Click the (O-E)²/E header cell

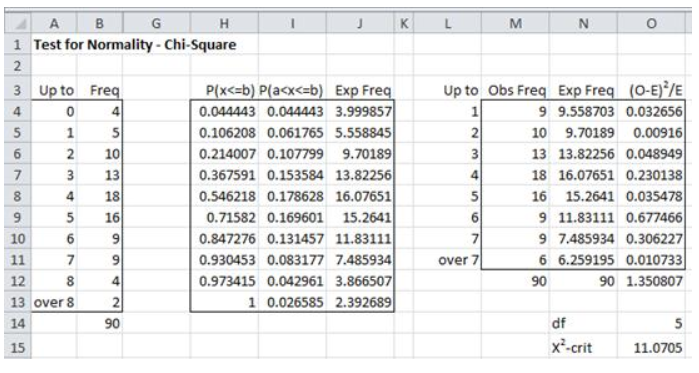point(651,90)
